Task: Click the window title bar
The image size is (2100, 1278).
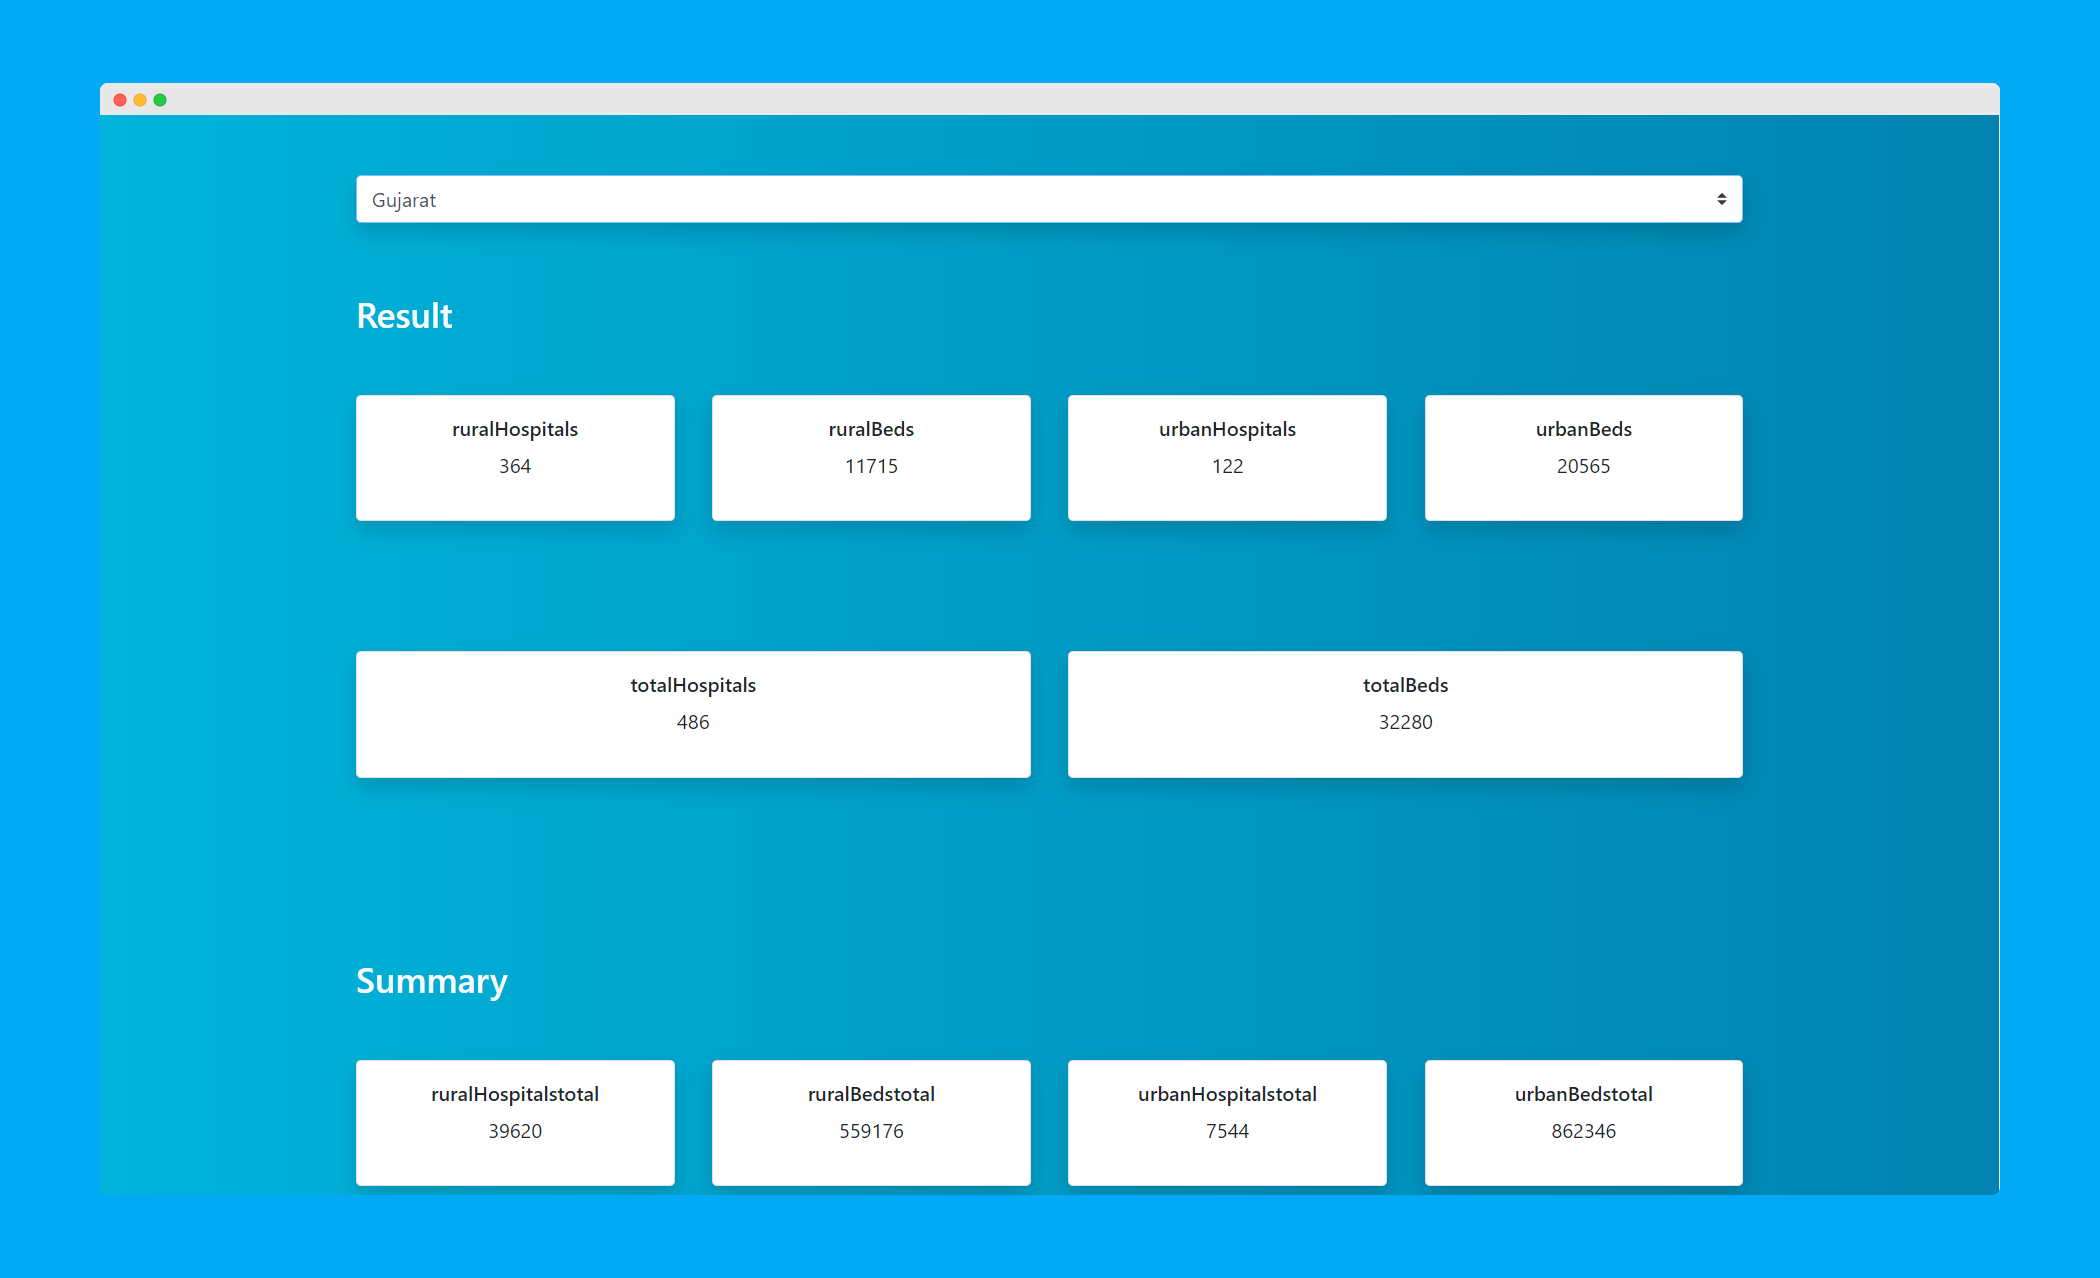Action: 1050,99
